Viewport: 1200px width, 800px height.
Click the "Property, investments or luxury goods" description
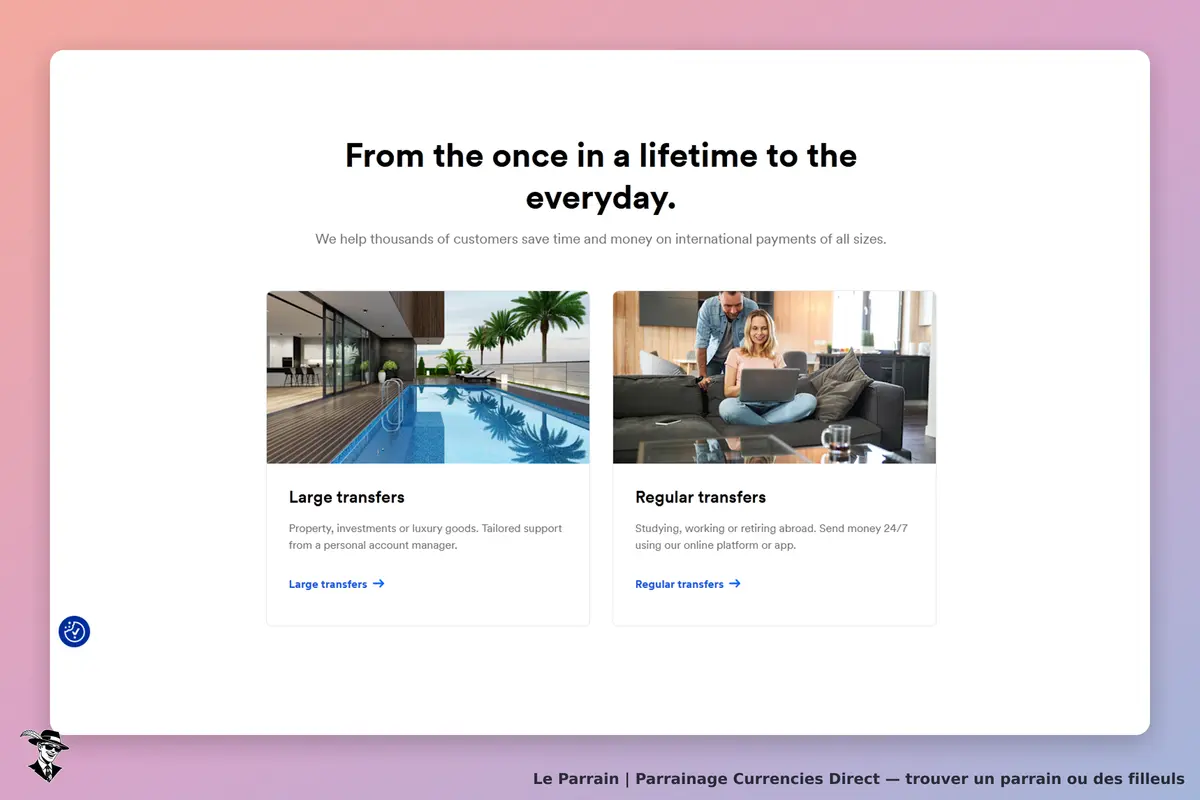point(426,537)
